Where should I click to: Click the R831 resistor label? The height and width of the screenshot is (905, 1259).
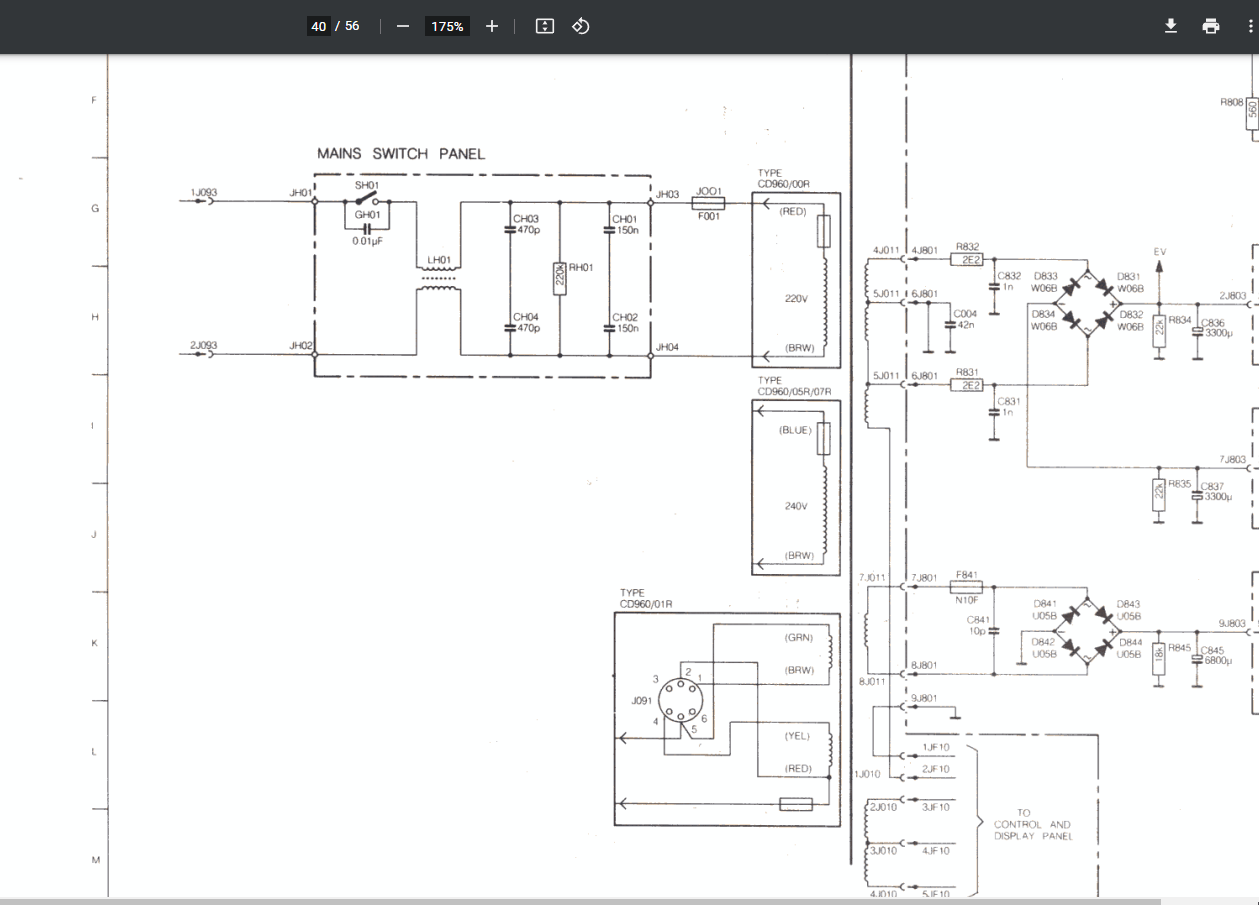[967, 371]
